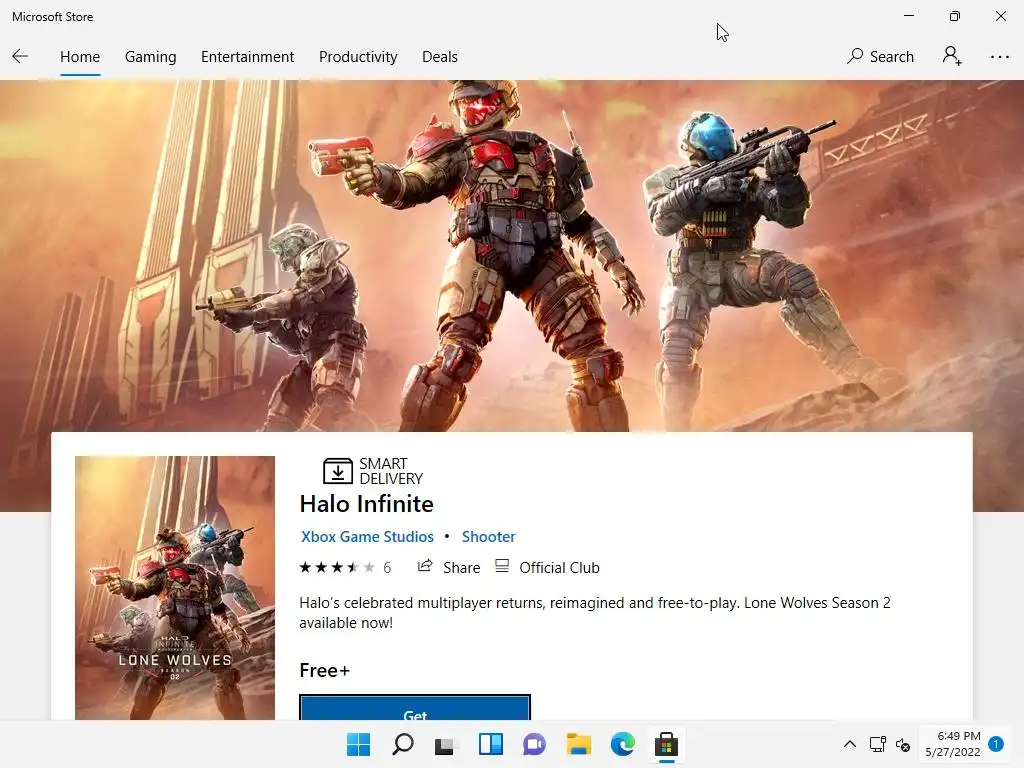Click the Halo description text about Lone Wolves

click(x=594, y=613)
